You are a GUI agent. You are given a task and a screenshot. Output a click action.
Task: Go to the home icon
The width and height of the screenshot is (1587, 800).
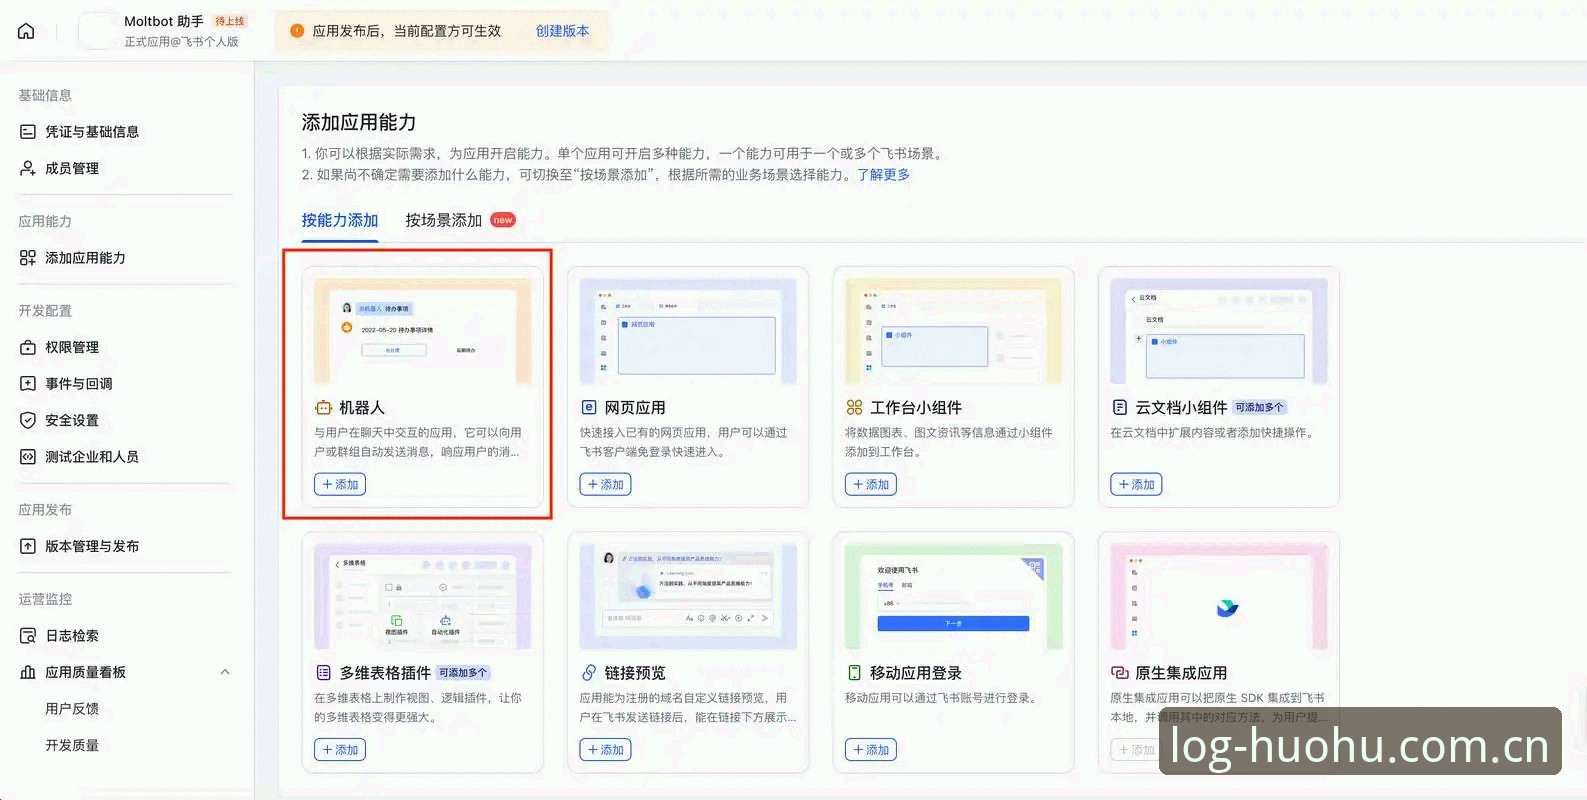click(27, 31)
